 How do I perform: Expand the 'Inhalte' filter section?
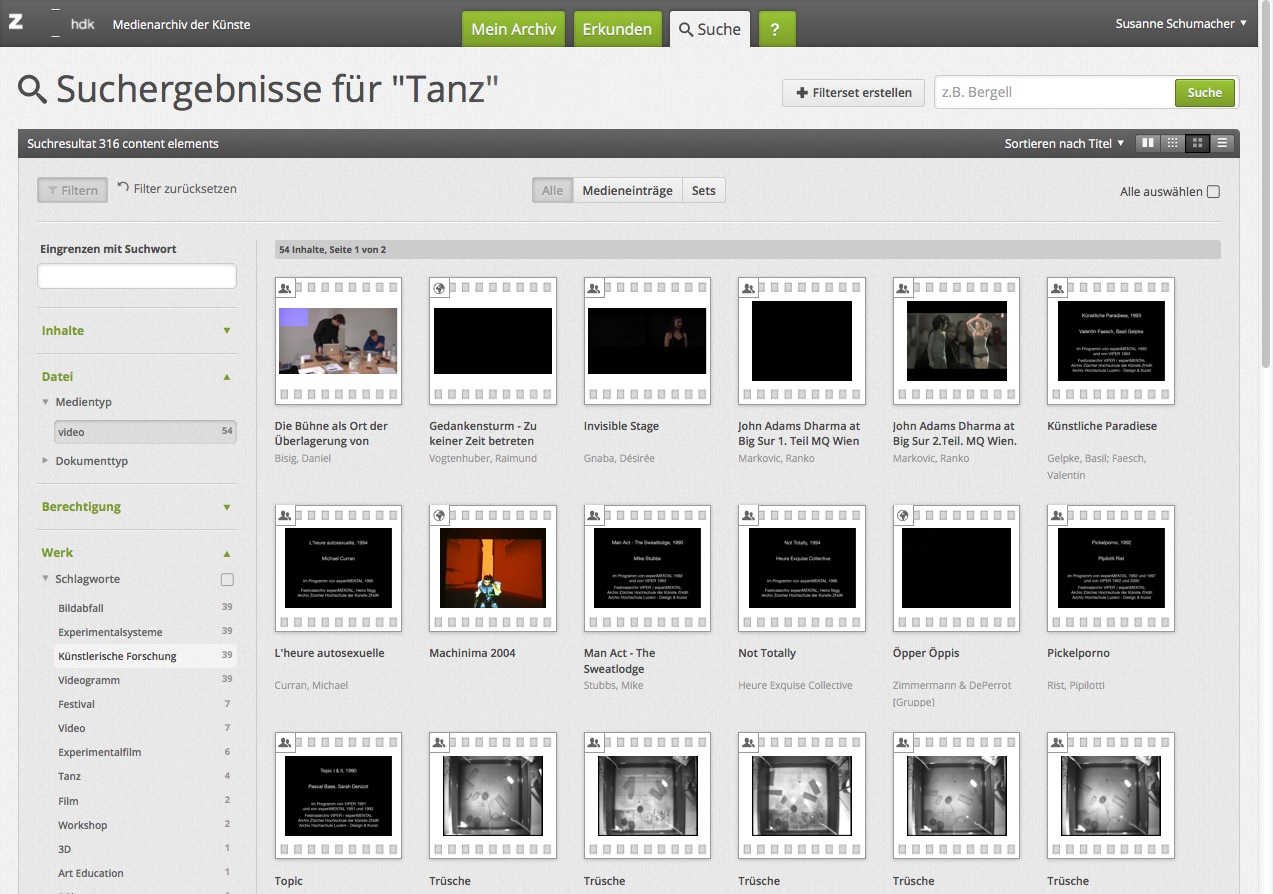click(x=136, y=331)
